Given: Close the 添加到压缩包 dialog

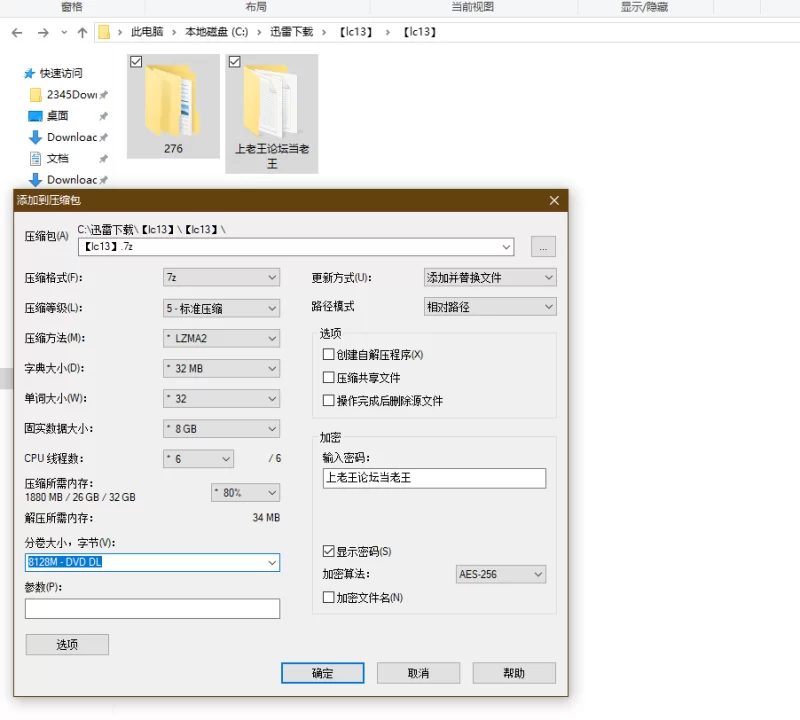Looking at the screenshot, I should (555, 201).
